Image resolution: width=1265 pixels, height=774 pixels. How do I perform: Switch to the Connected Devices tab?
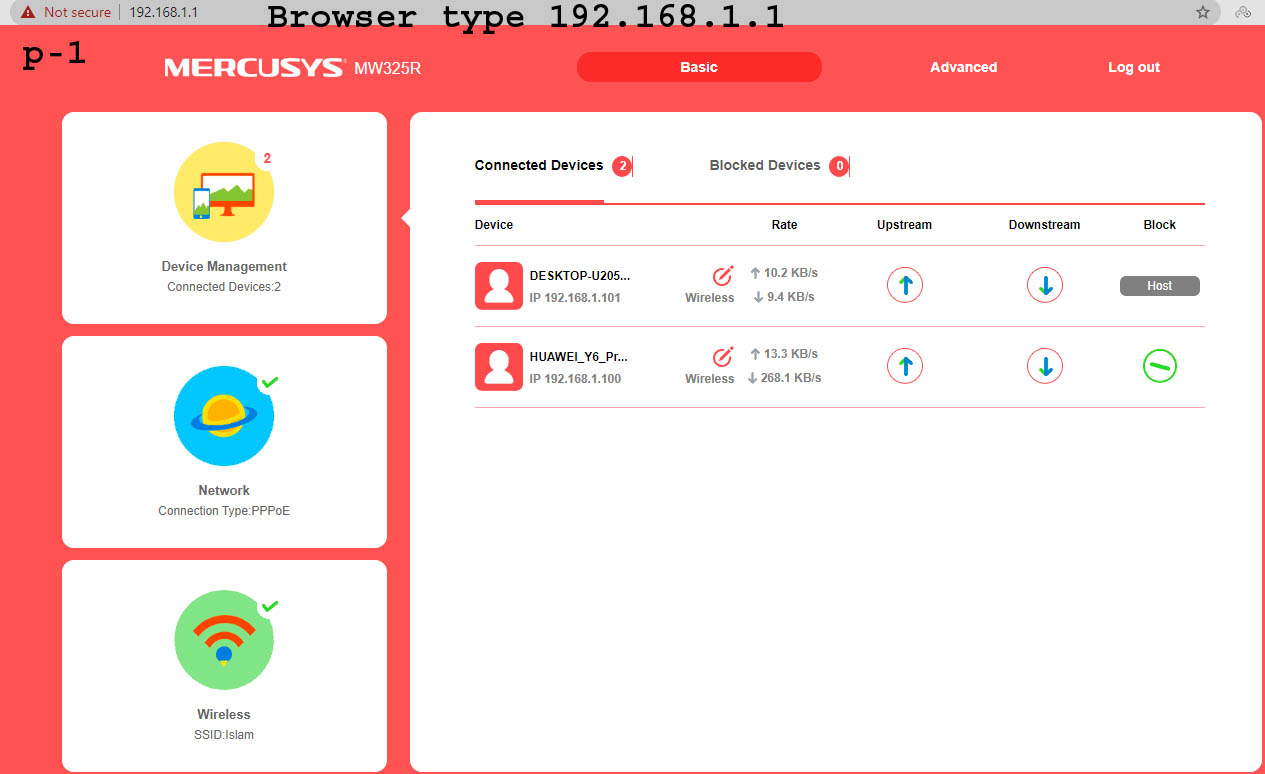(539, 166)
